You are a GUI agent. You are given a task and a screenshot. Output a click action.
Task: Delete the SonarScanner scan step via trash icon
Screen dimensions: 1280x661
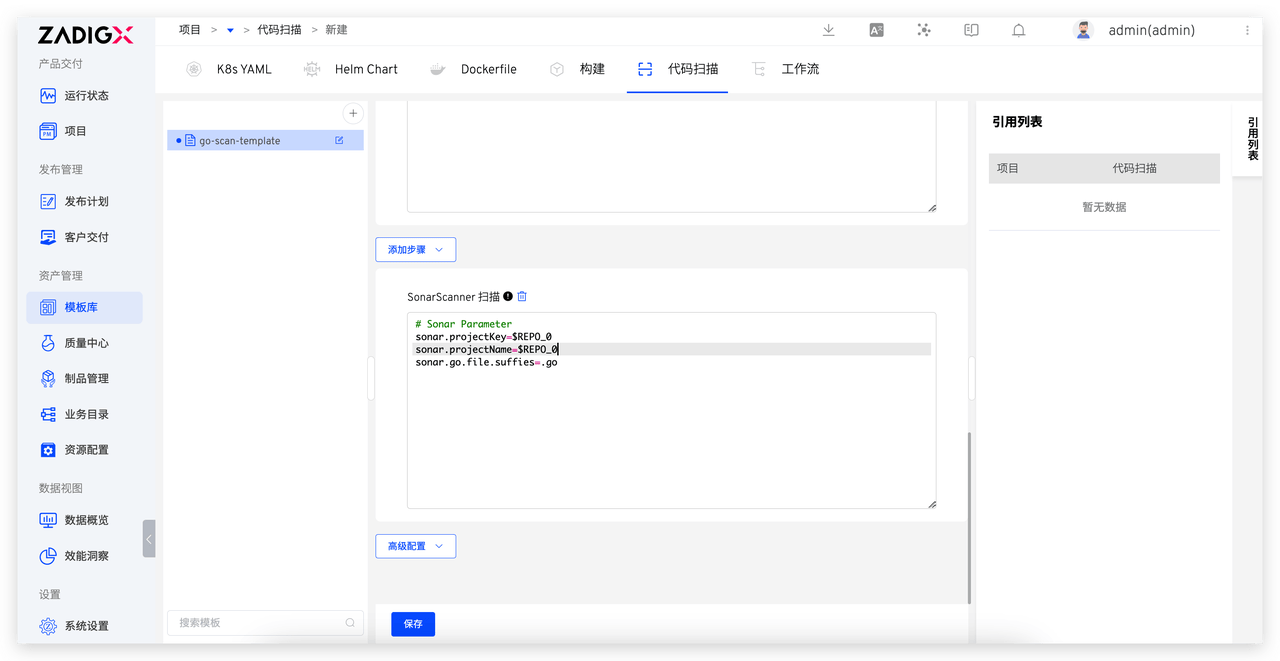tap(522, 297)
